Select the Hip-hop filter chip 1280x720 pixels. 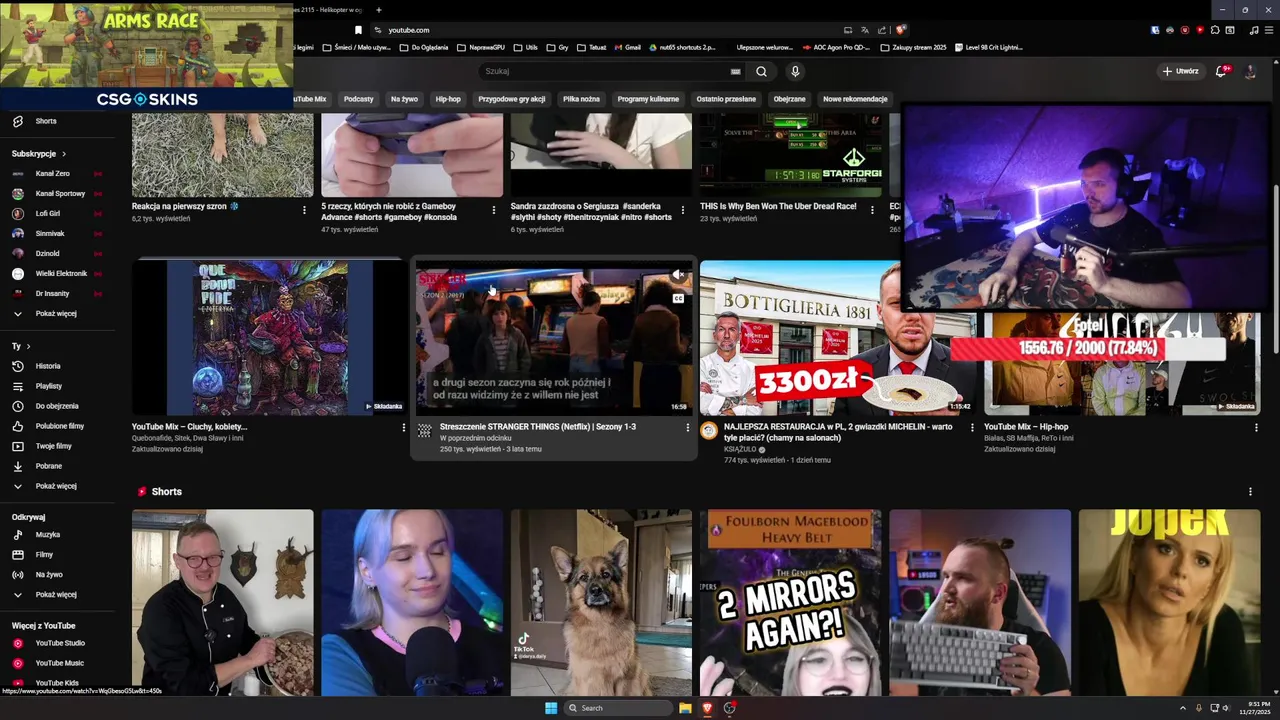pos(448,99)
